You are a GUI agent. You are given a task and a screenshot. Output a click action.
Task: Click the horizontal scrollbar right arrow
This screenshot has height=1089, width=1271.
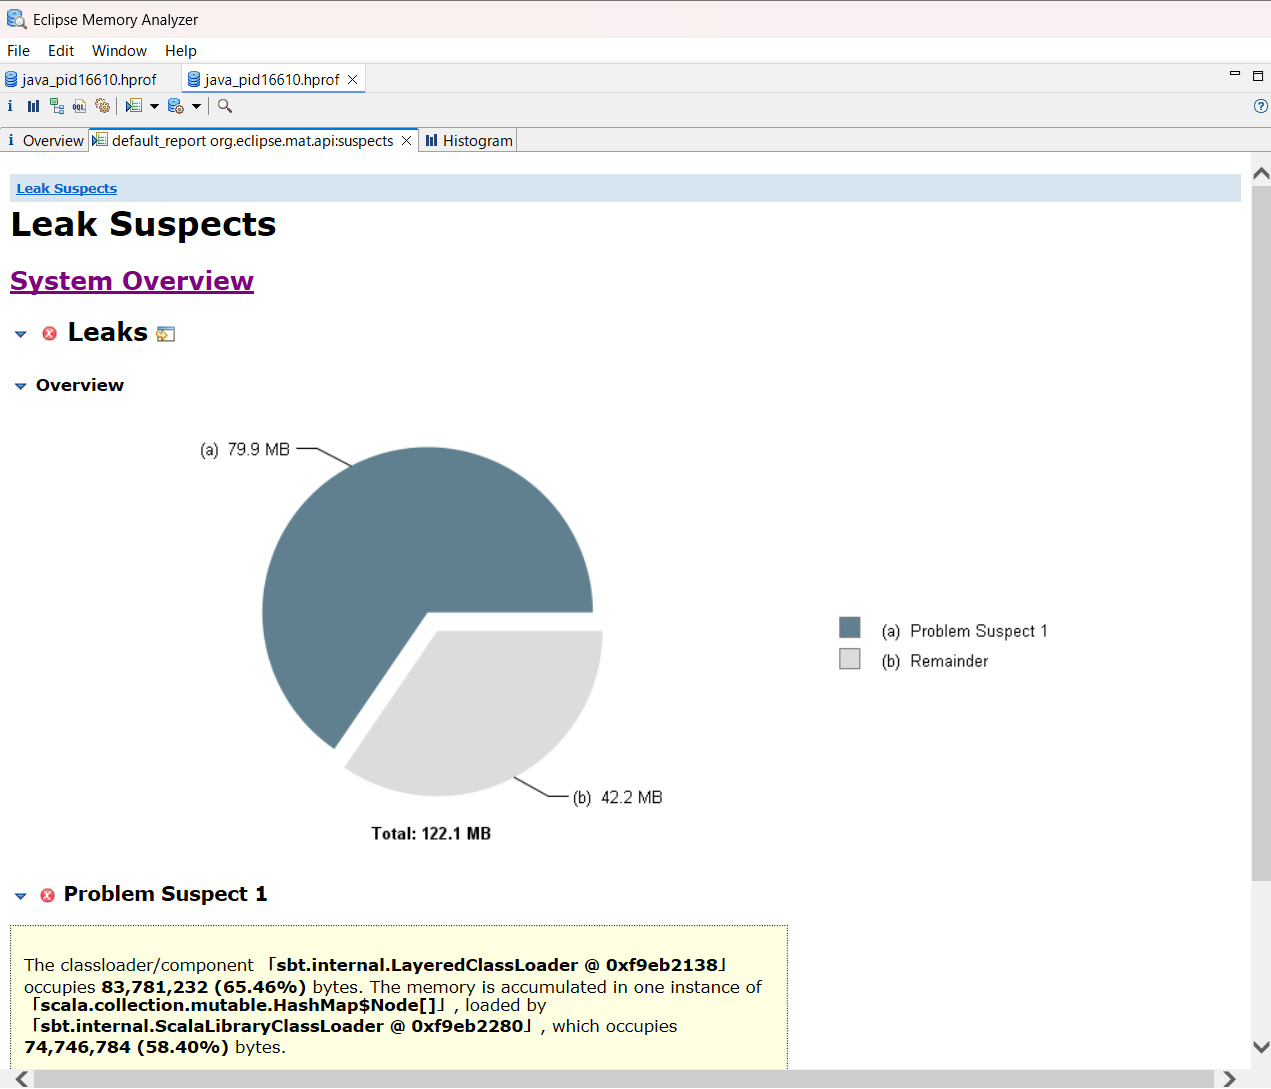click(1229, 1079)
